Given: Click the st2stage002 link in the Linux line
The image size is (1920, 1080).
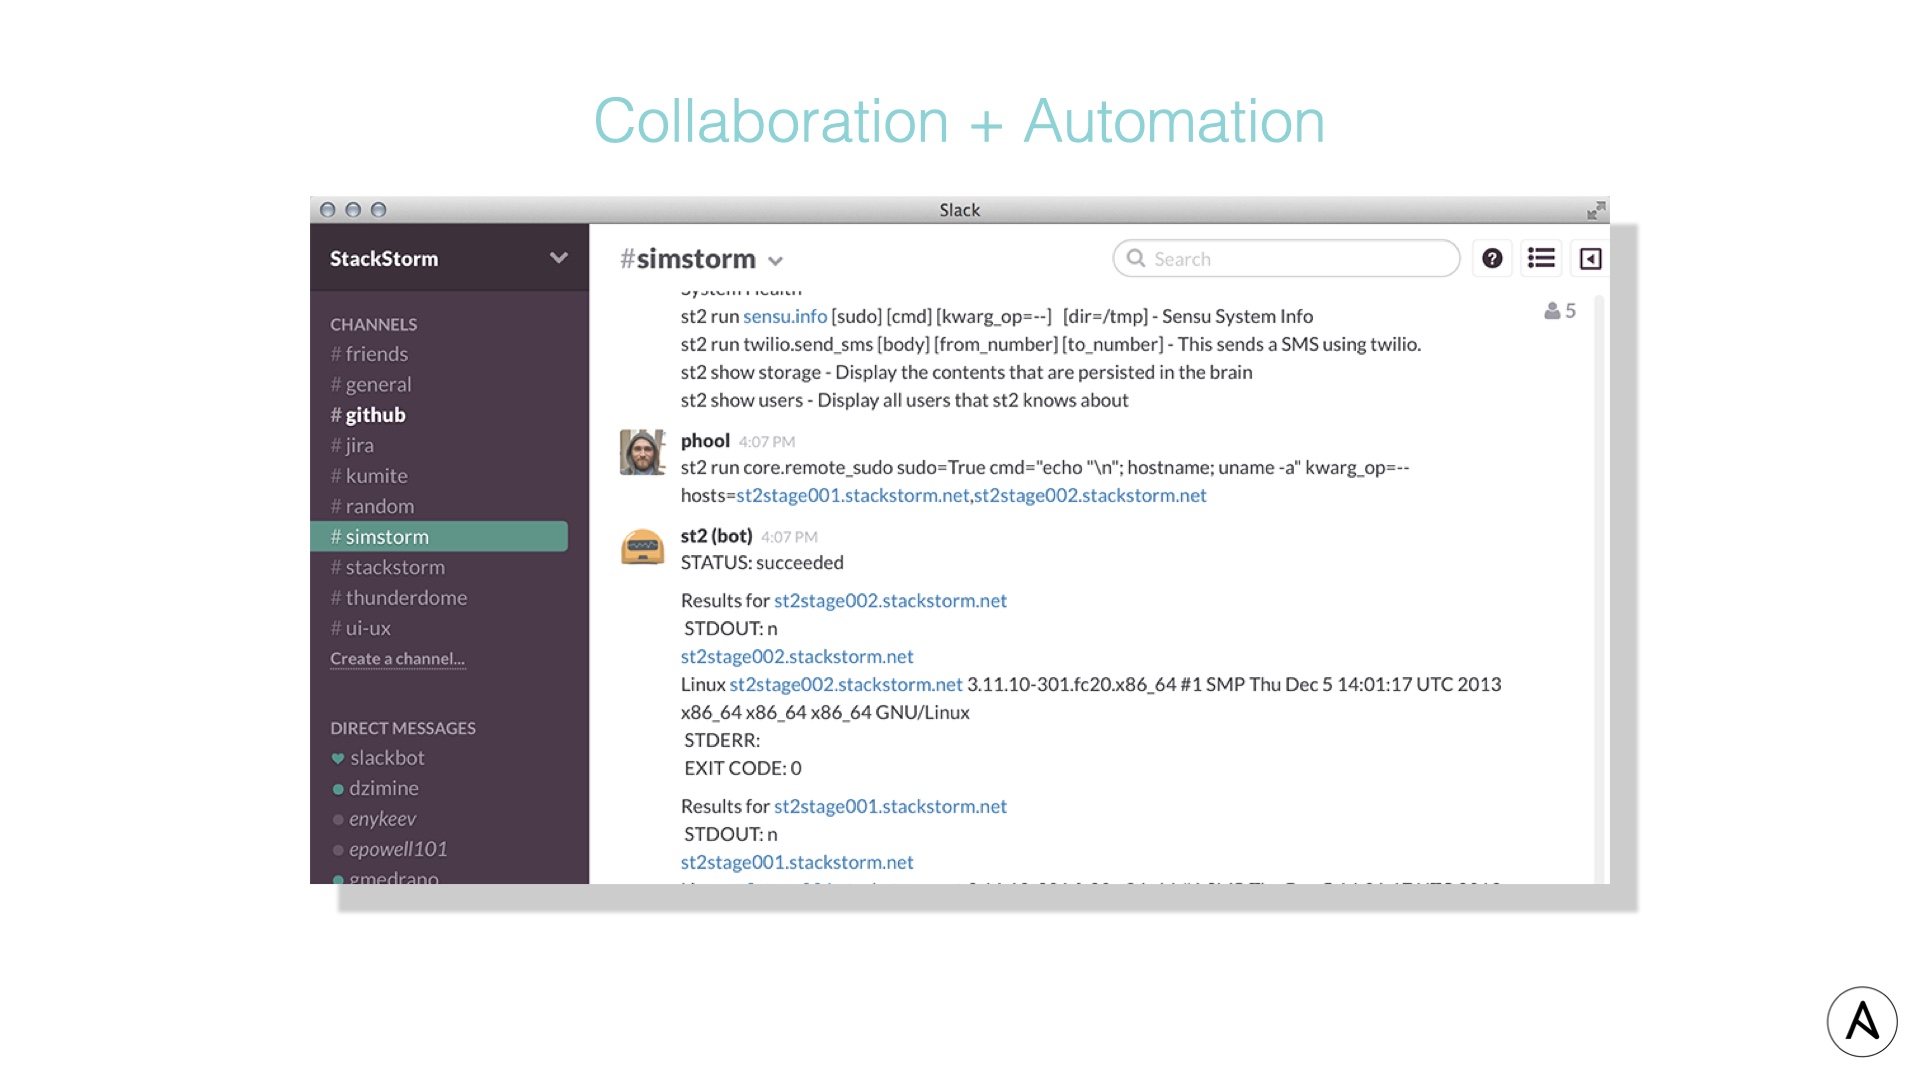Looking at the screenshot, I should (846, 684).
